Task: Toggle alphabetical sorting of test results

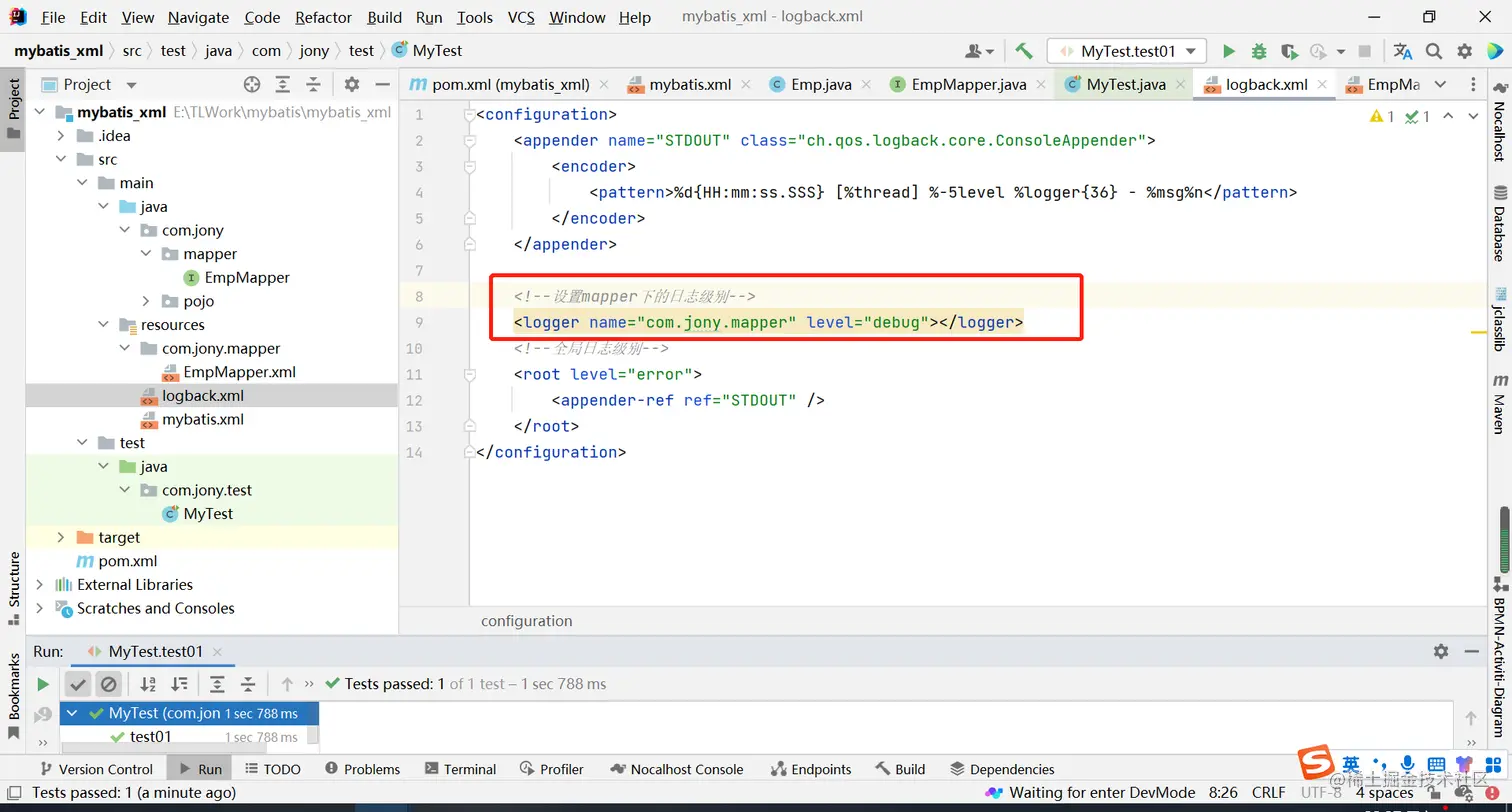Action: point(148,684)
